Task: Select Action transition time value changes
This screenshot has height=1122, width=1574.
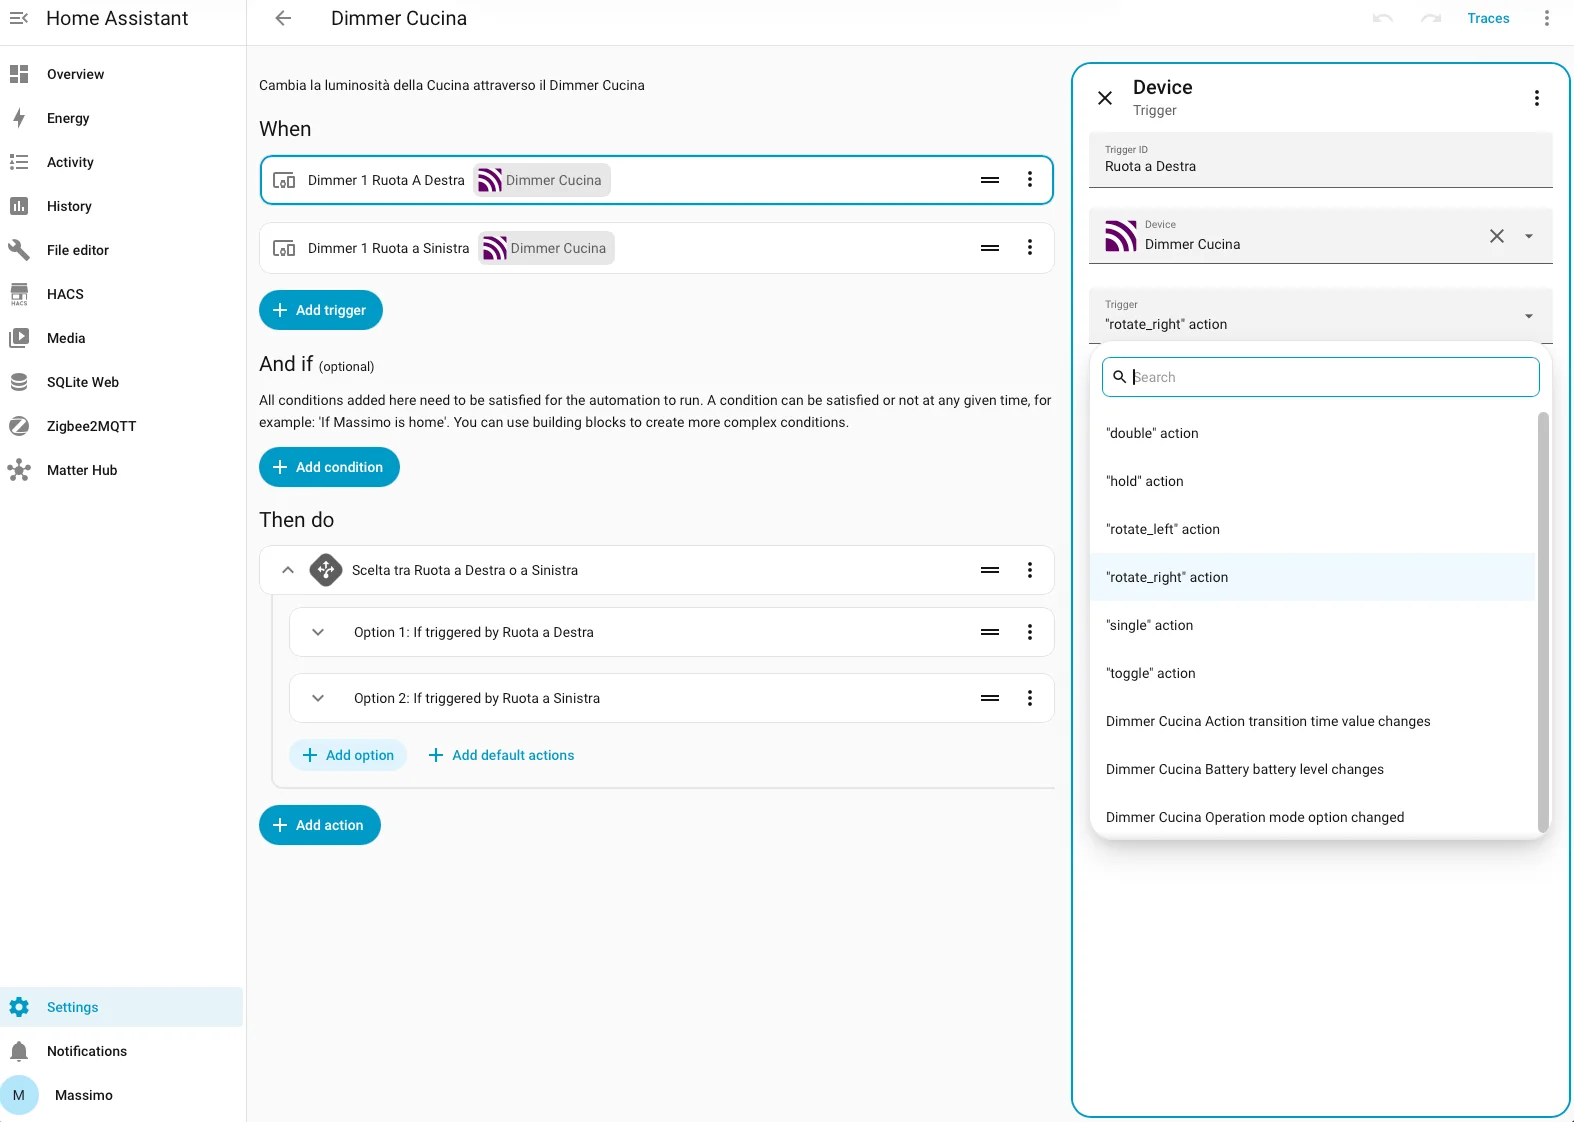Action: pos(1313,721)
